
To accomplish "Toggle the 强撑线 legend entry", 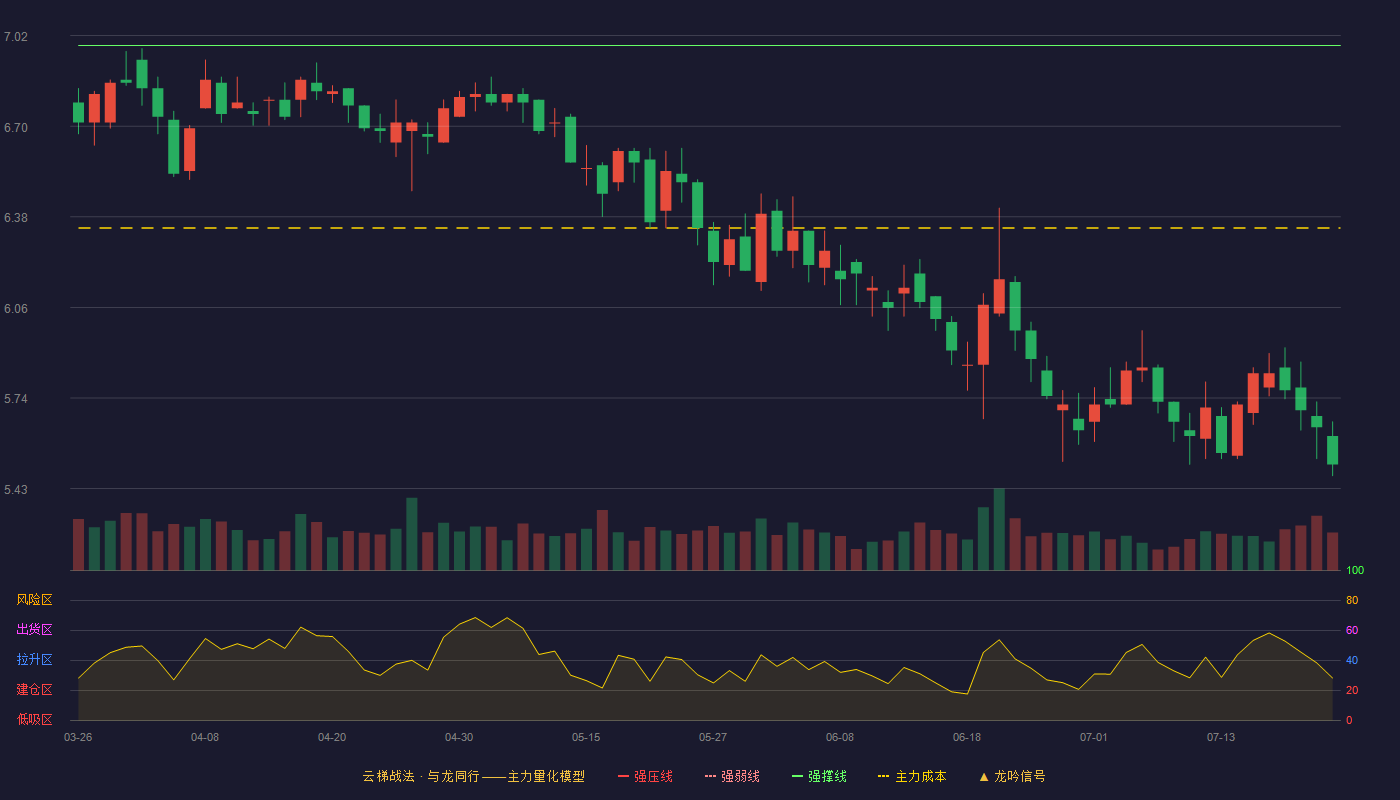I will tap(819, 776).
